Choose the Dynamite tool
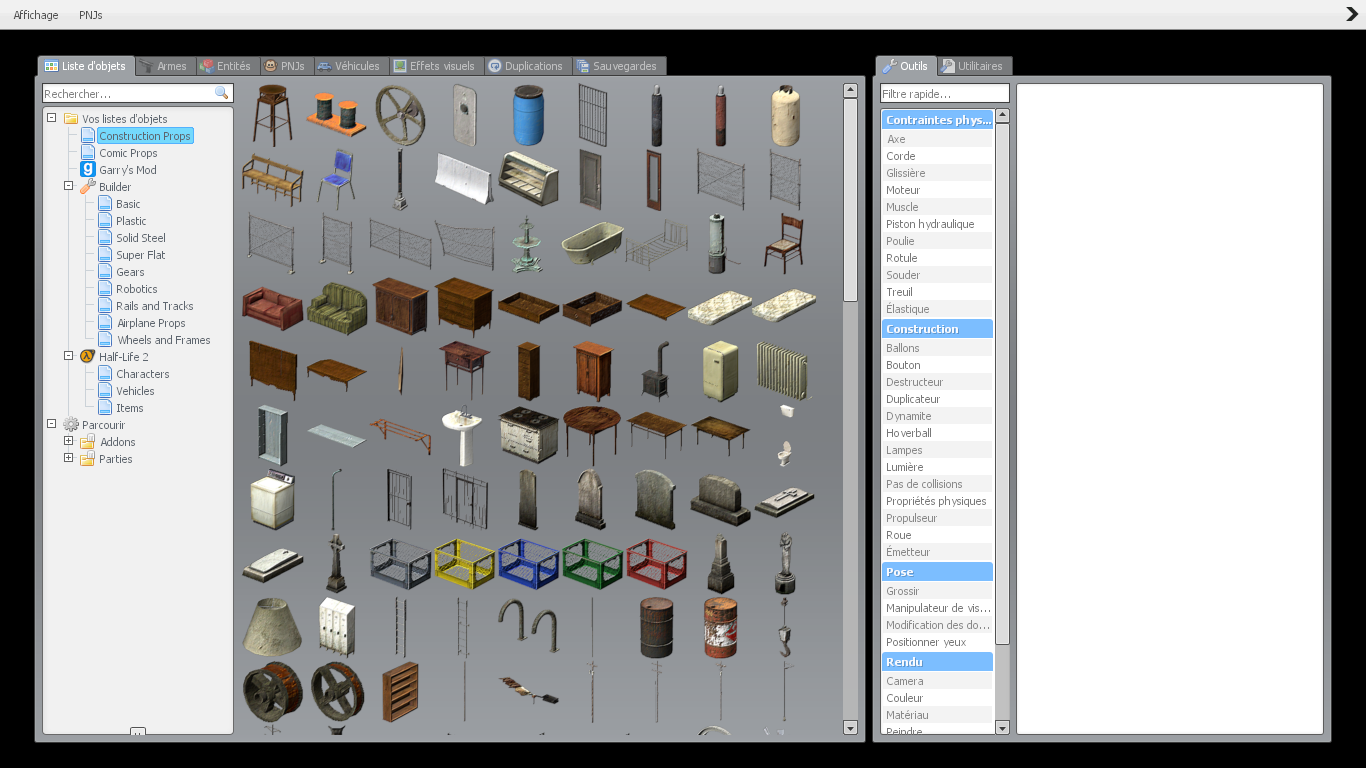Screen dimensions: 1366x768 coord(937,416)
